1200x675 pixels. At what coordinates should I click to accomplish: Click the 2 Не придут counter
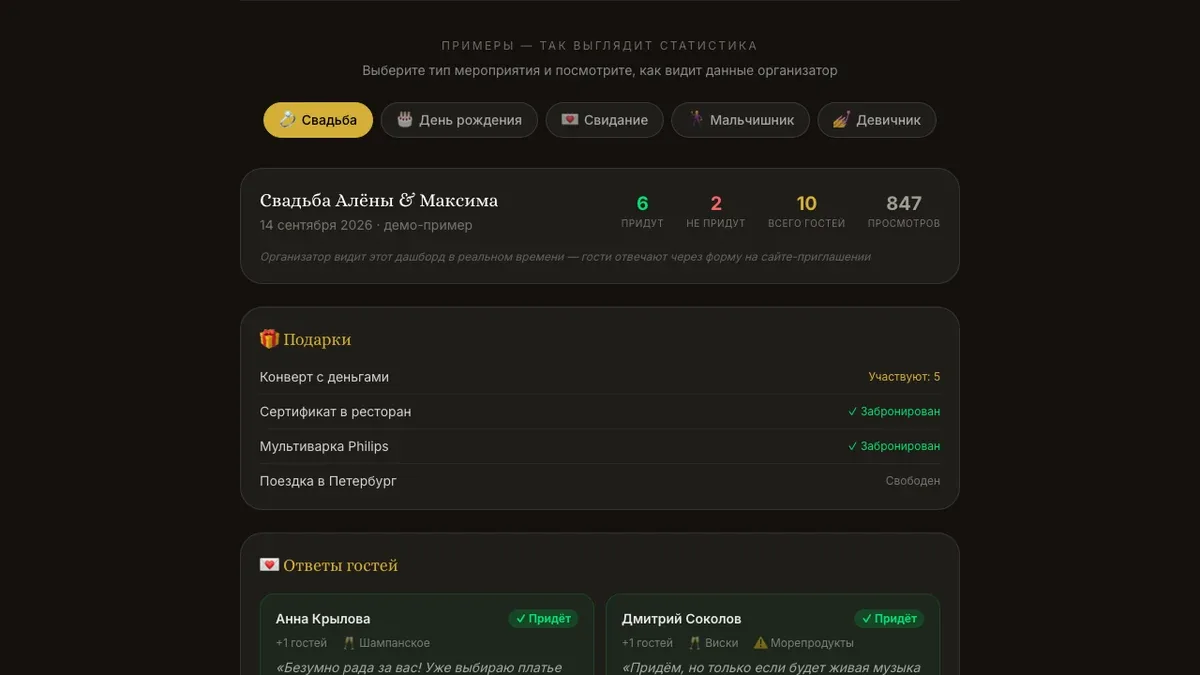716,212
